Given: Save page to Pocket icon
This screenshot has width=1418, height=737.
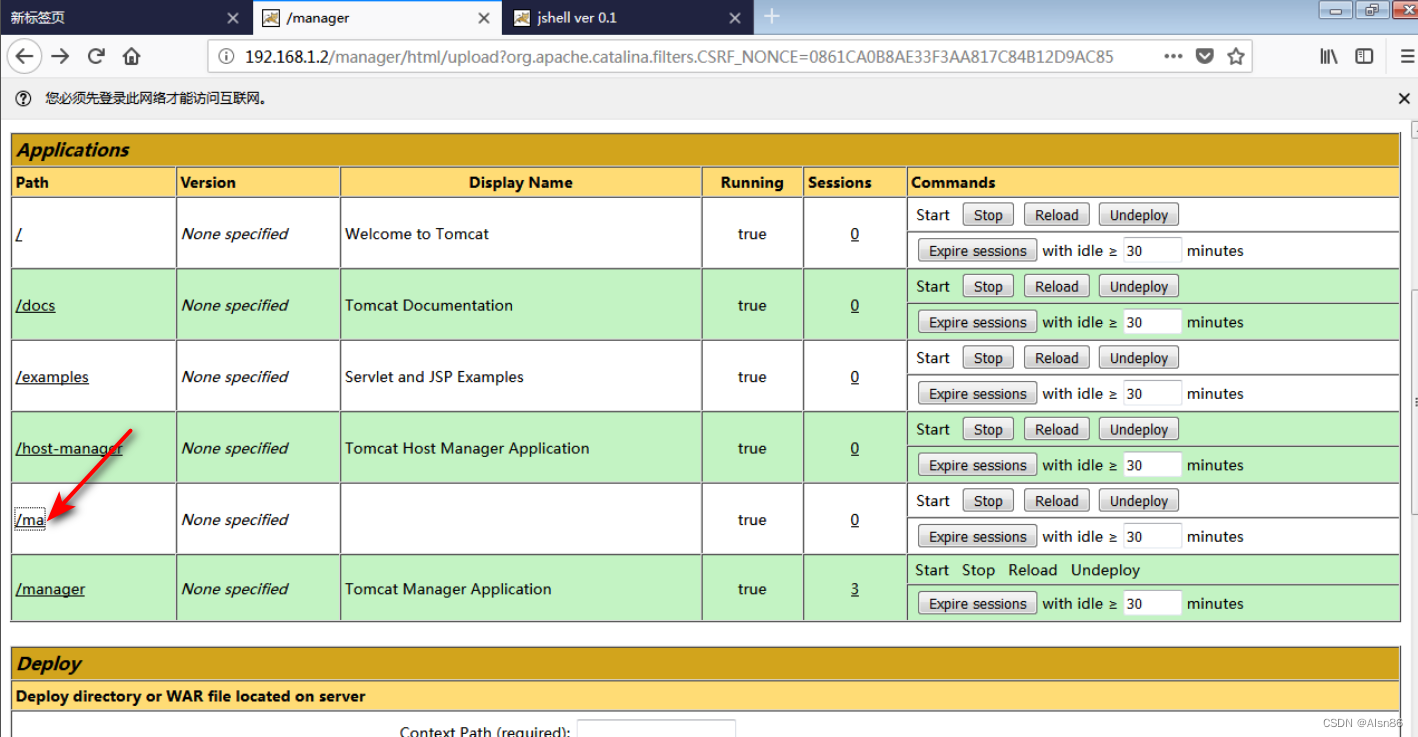Looking at the screenshot, I should pos(1205,56).
